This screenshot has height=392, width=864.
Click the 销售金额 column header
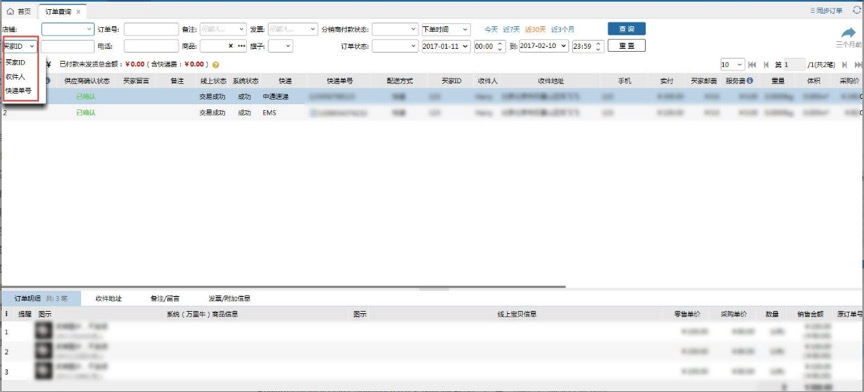point(809,314)
